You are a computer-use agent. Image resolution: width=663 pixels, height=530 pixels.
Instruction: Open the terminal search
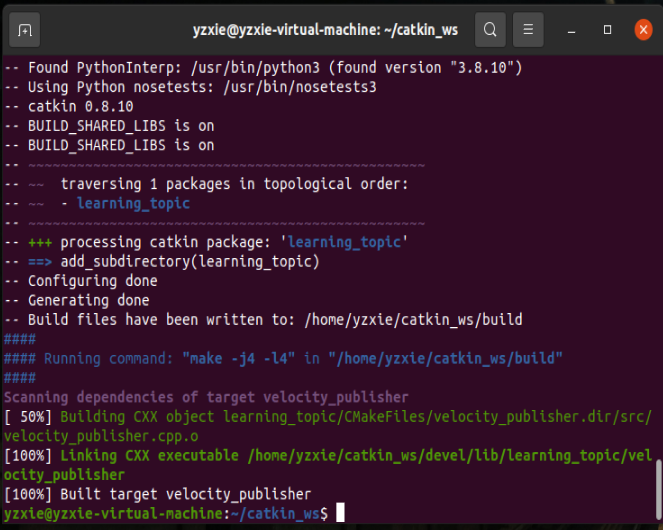[490, 30]
